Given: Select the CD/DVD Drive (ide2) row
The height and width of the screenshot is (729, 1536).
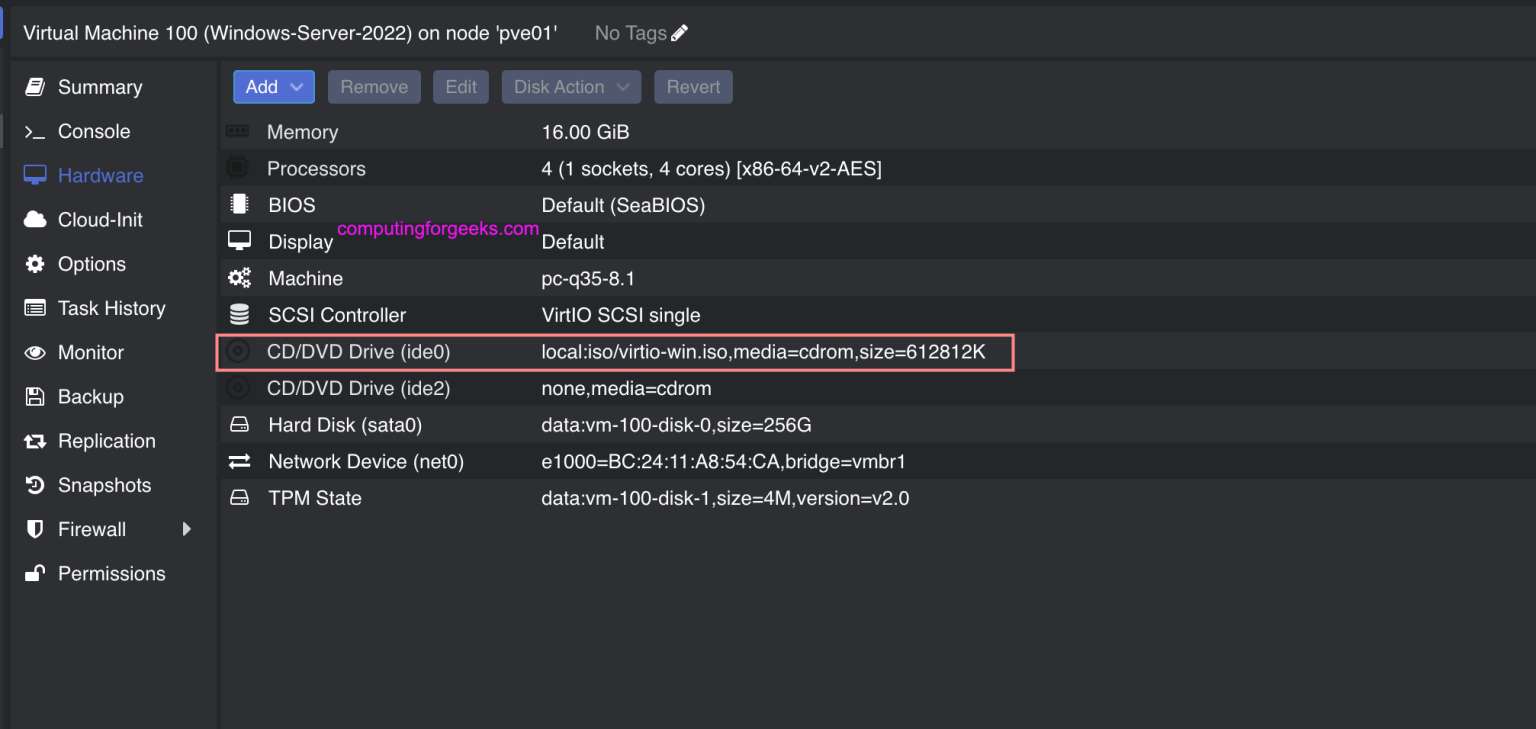Looking at the screenshot, I should pyautogui.click(x=615, y=388).
